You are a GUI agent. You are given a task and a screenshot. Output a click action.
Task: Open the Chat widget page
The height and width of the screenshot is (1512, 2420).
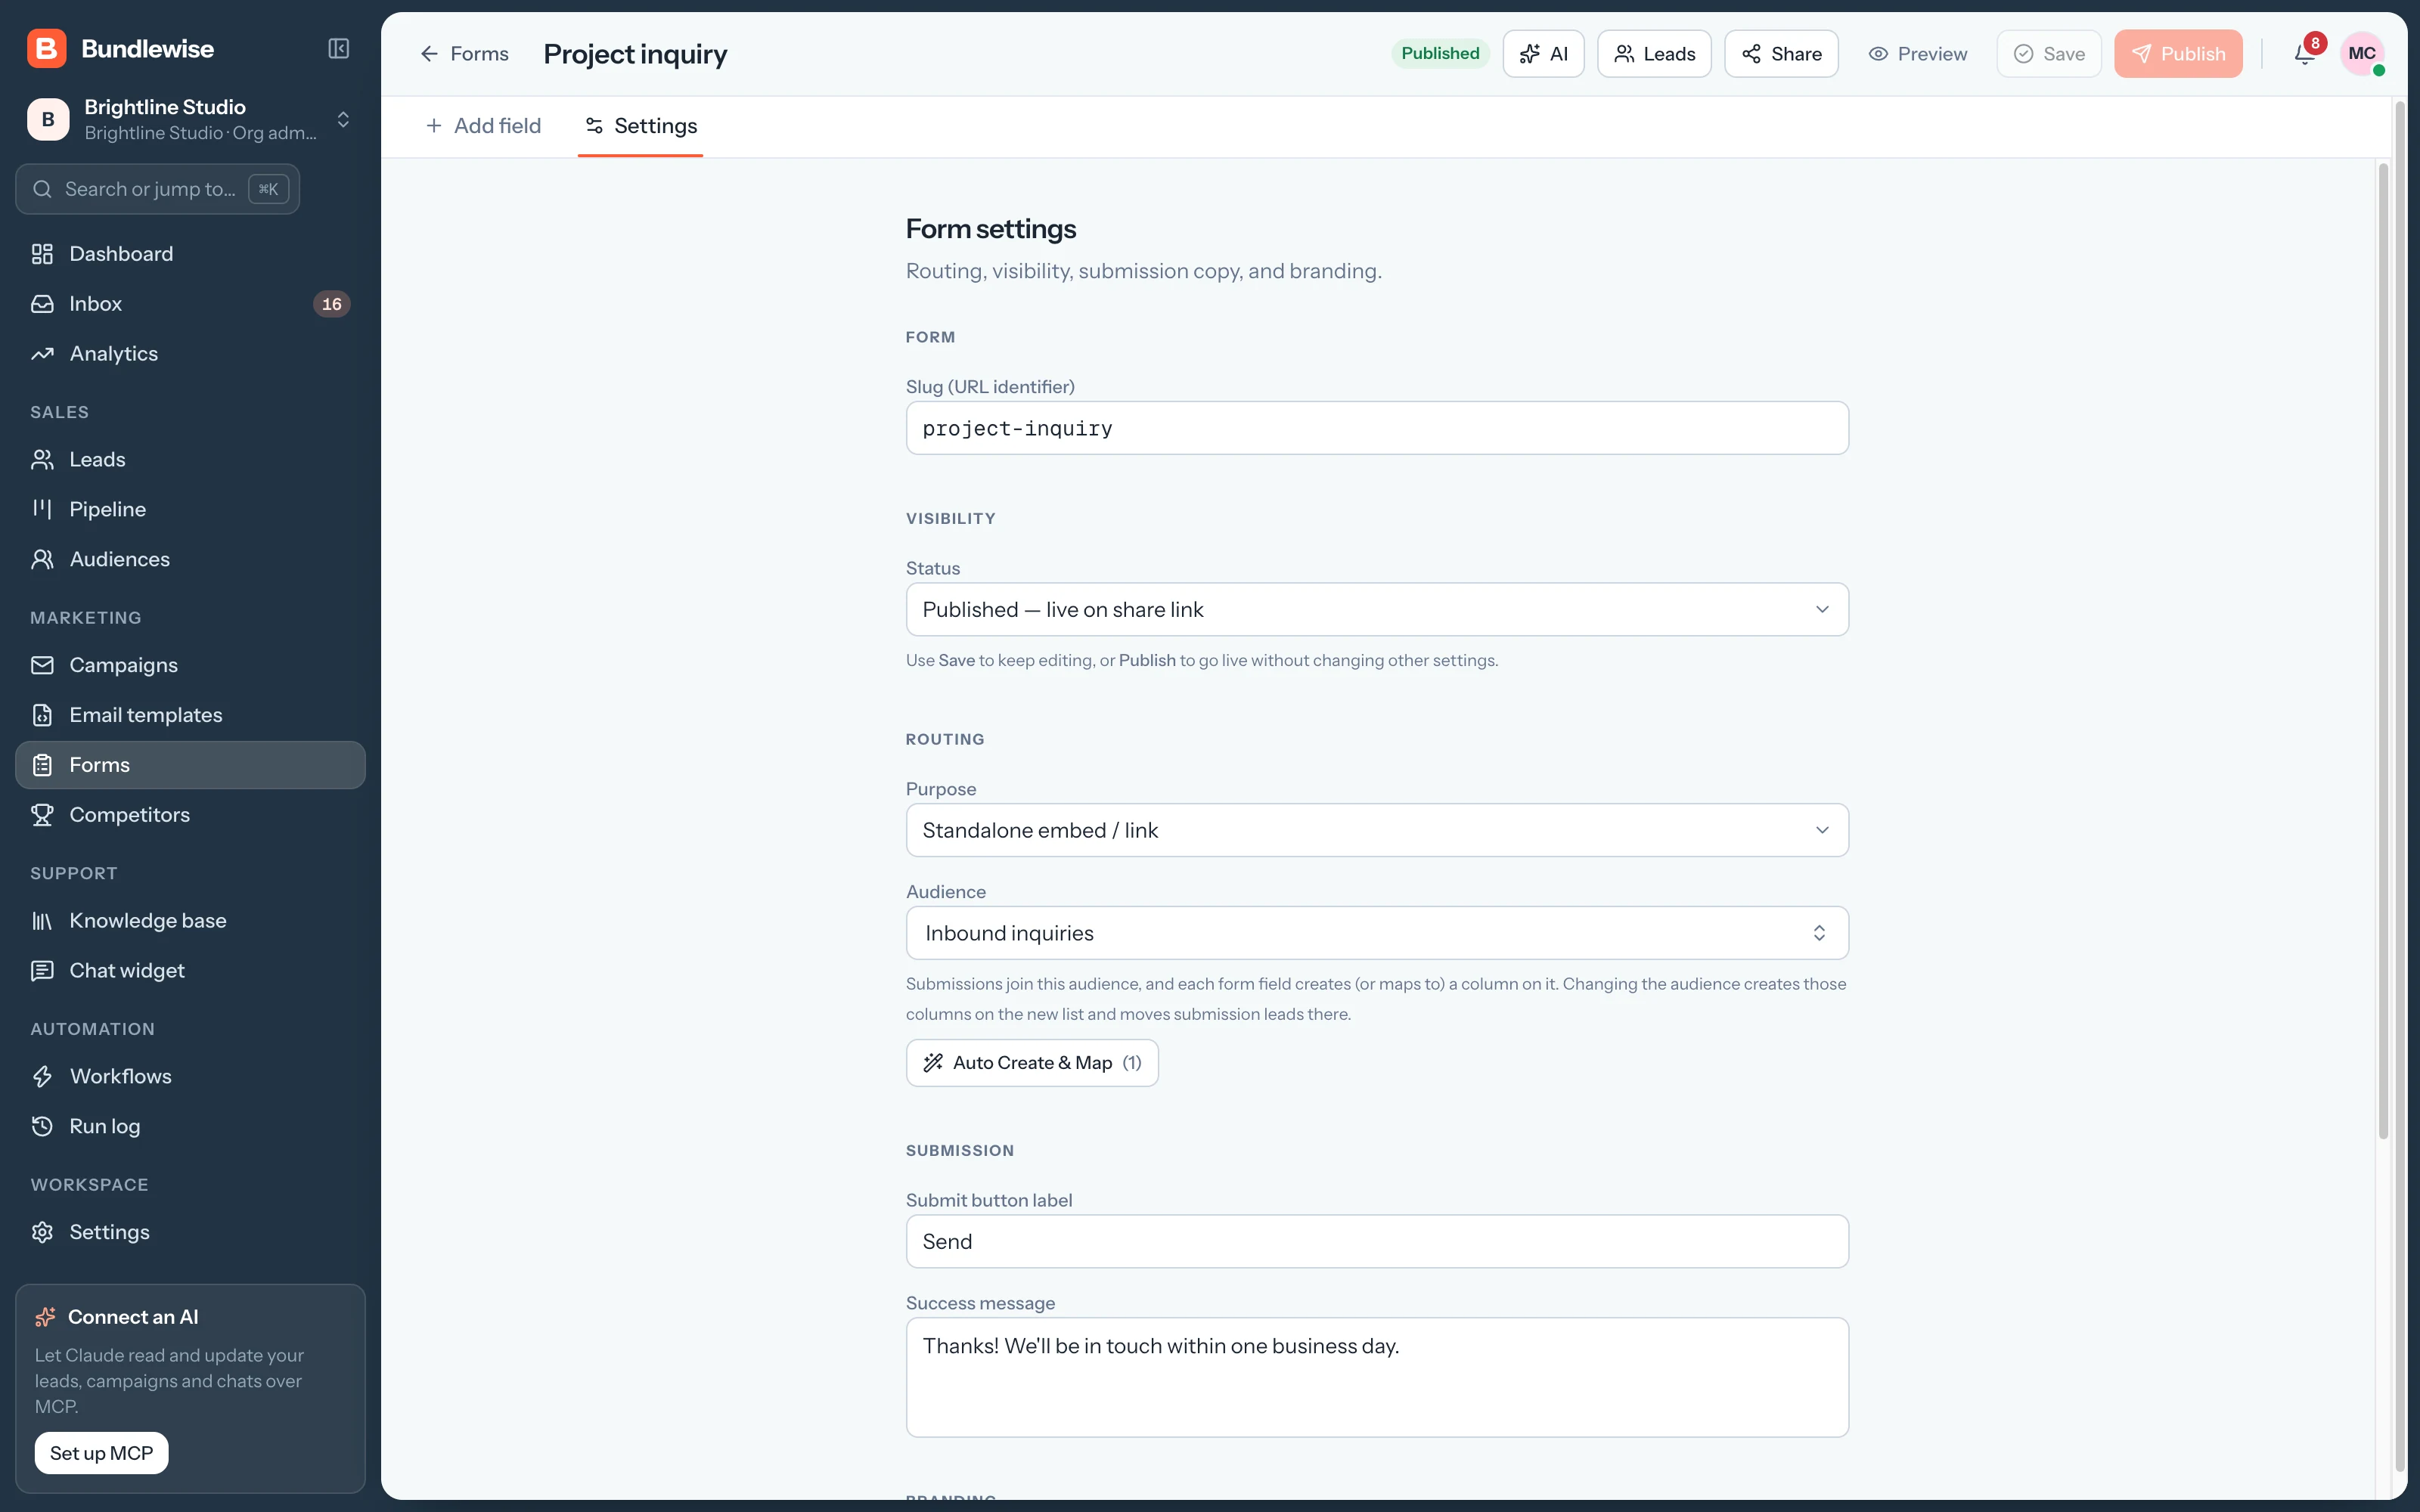coord(190,971)
